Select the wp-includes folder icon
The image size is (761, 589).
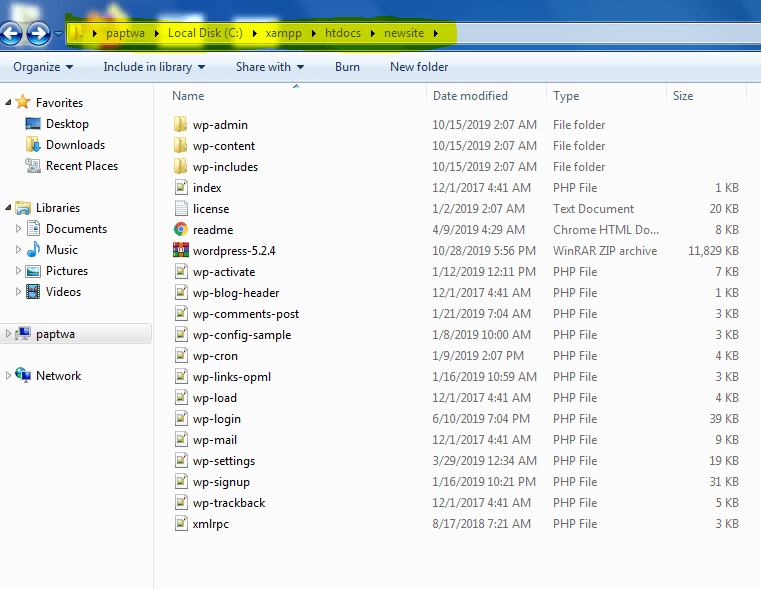pos(181,166)
